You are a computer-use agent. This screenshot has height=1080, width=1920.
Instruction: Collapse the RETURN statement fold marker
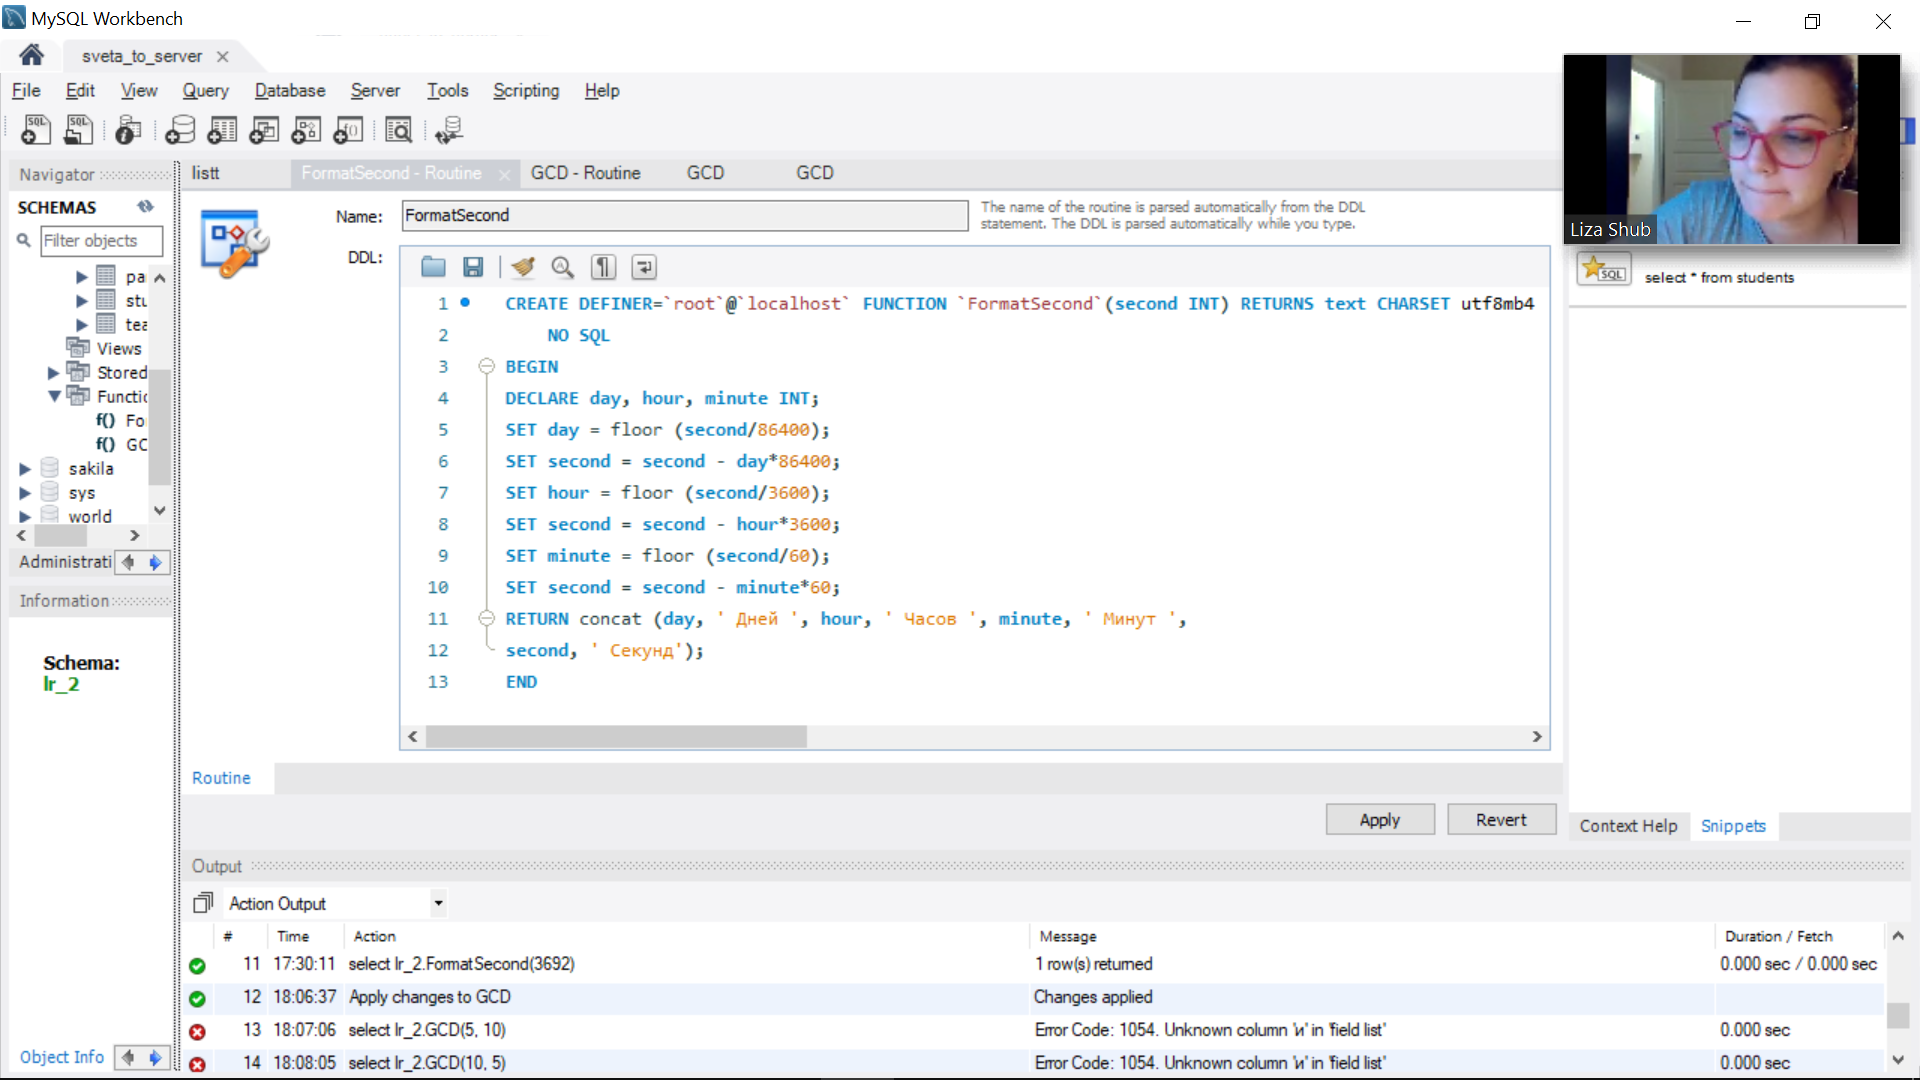pos(486,619)
